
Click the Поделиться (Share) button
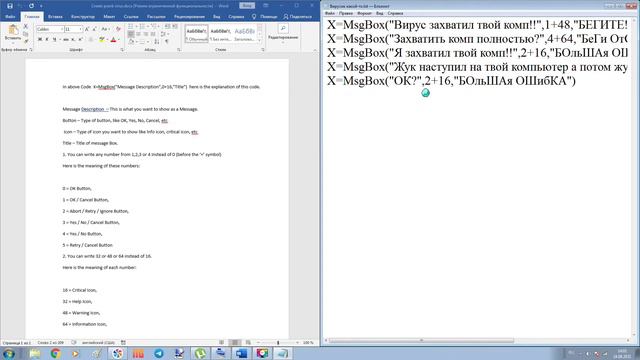[298, 17]
